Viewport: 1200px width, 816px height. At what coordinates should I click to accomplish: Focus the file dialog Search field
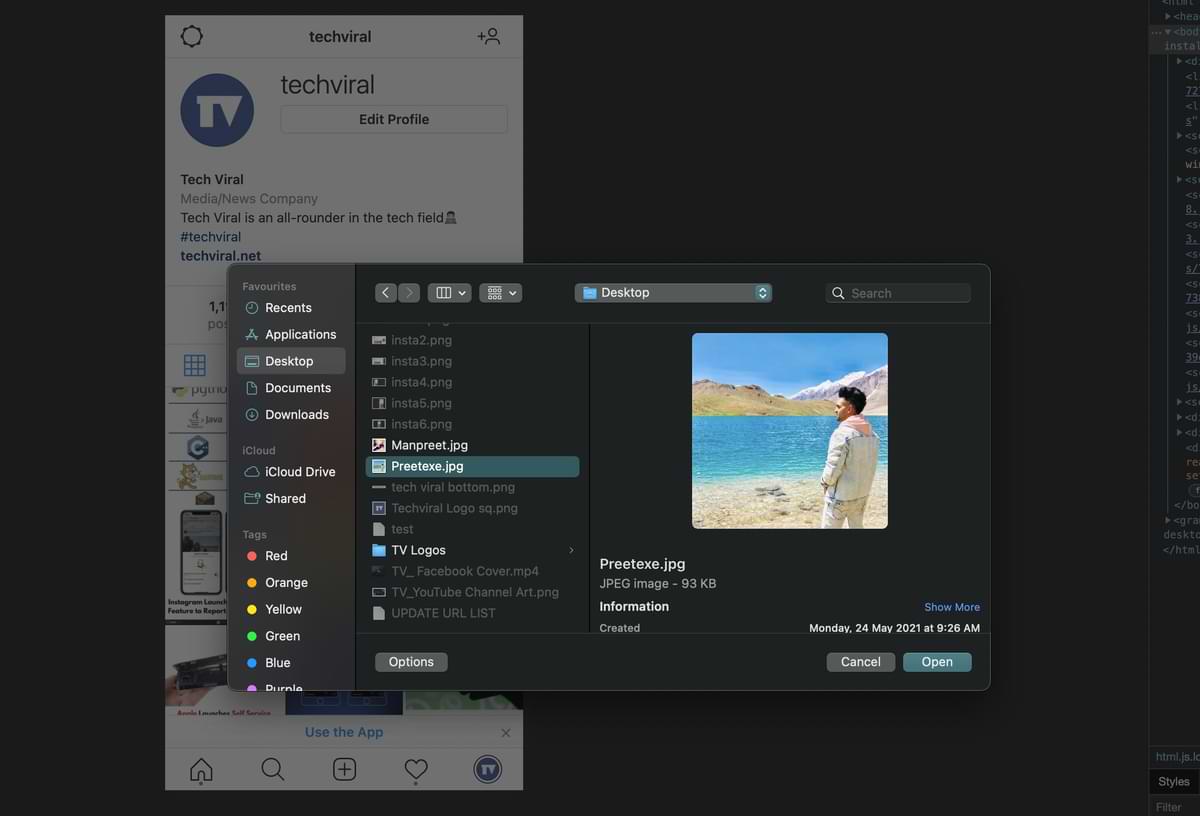[x=898, y=293]
